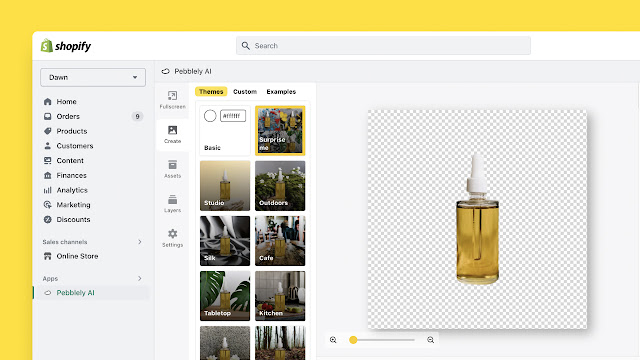Click the Pebblely AI header logo icon
640x360 pixels.
(x=165, y=71)
